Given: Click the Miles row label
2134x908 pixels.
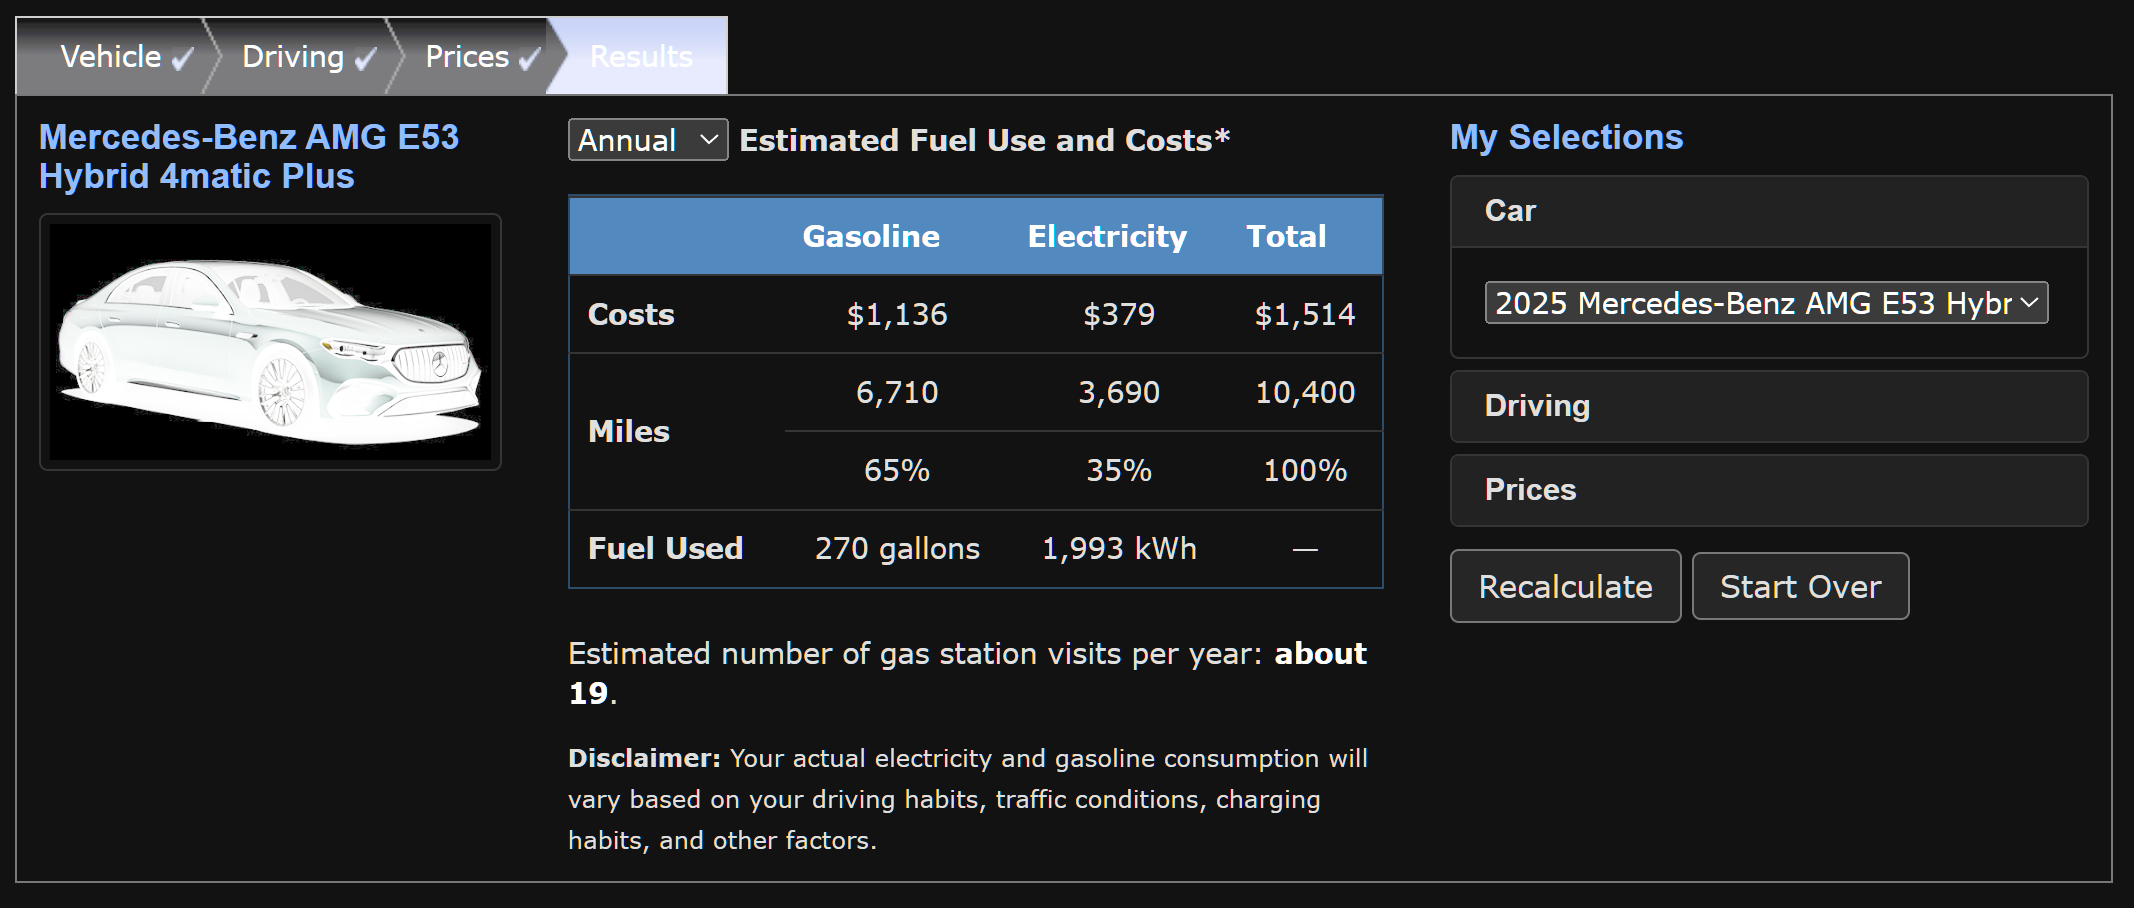Looking at the screenshot, I should pyautogui.click(x=629, y=431).
